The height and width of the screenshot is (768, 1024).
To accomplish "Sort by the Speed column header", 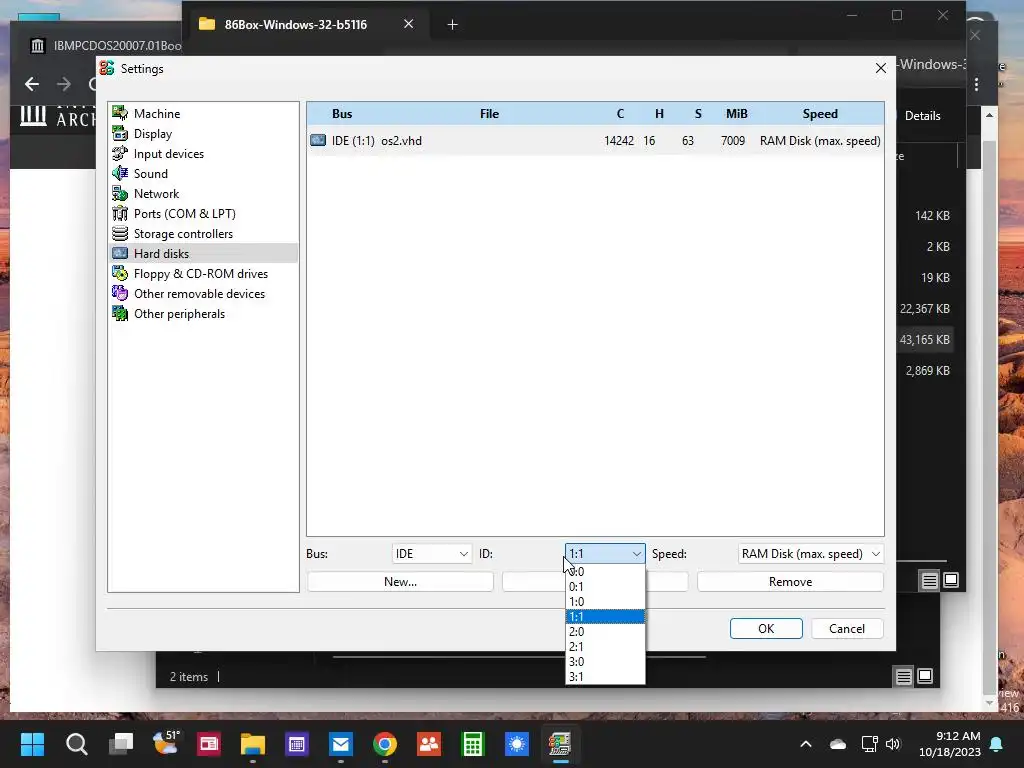I will 820,114.
